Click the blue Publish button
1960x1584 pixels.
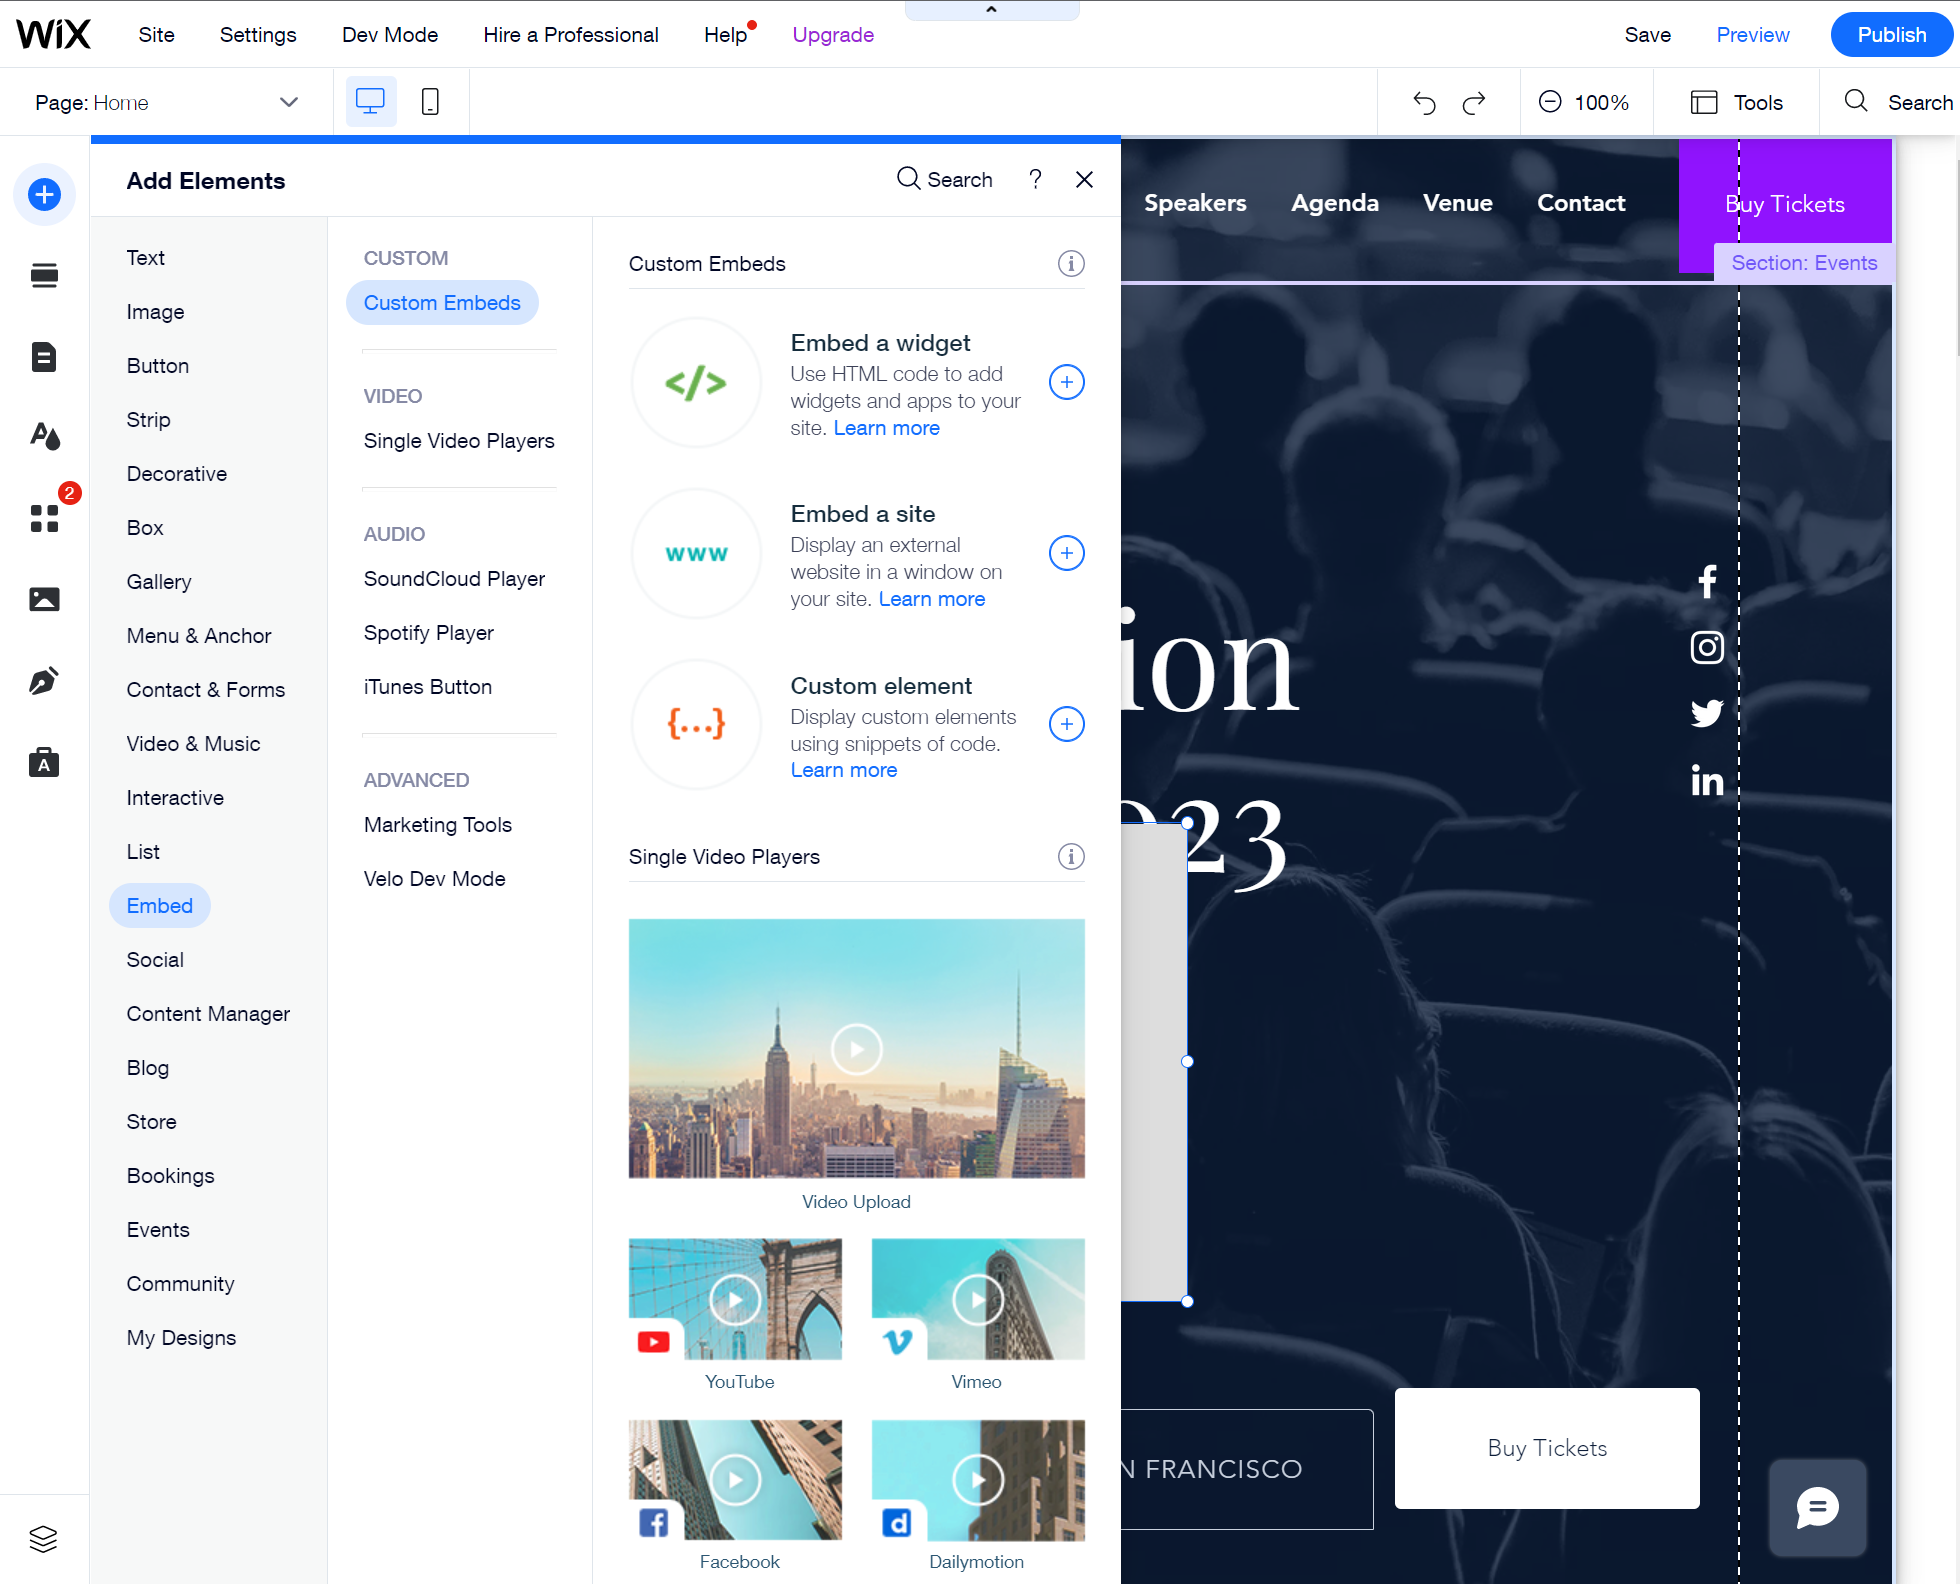(x=1891, y=35)
